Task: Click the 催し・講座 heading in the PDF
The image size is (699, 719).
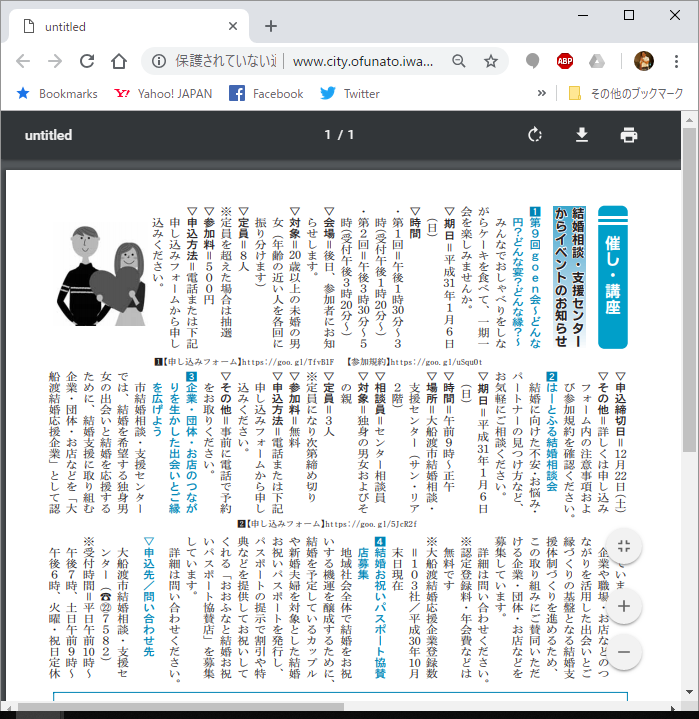Action: 613,277
